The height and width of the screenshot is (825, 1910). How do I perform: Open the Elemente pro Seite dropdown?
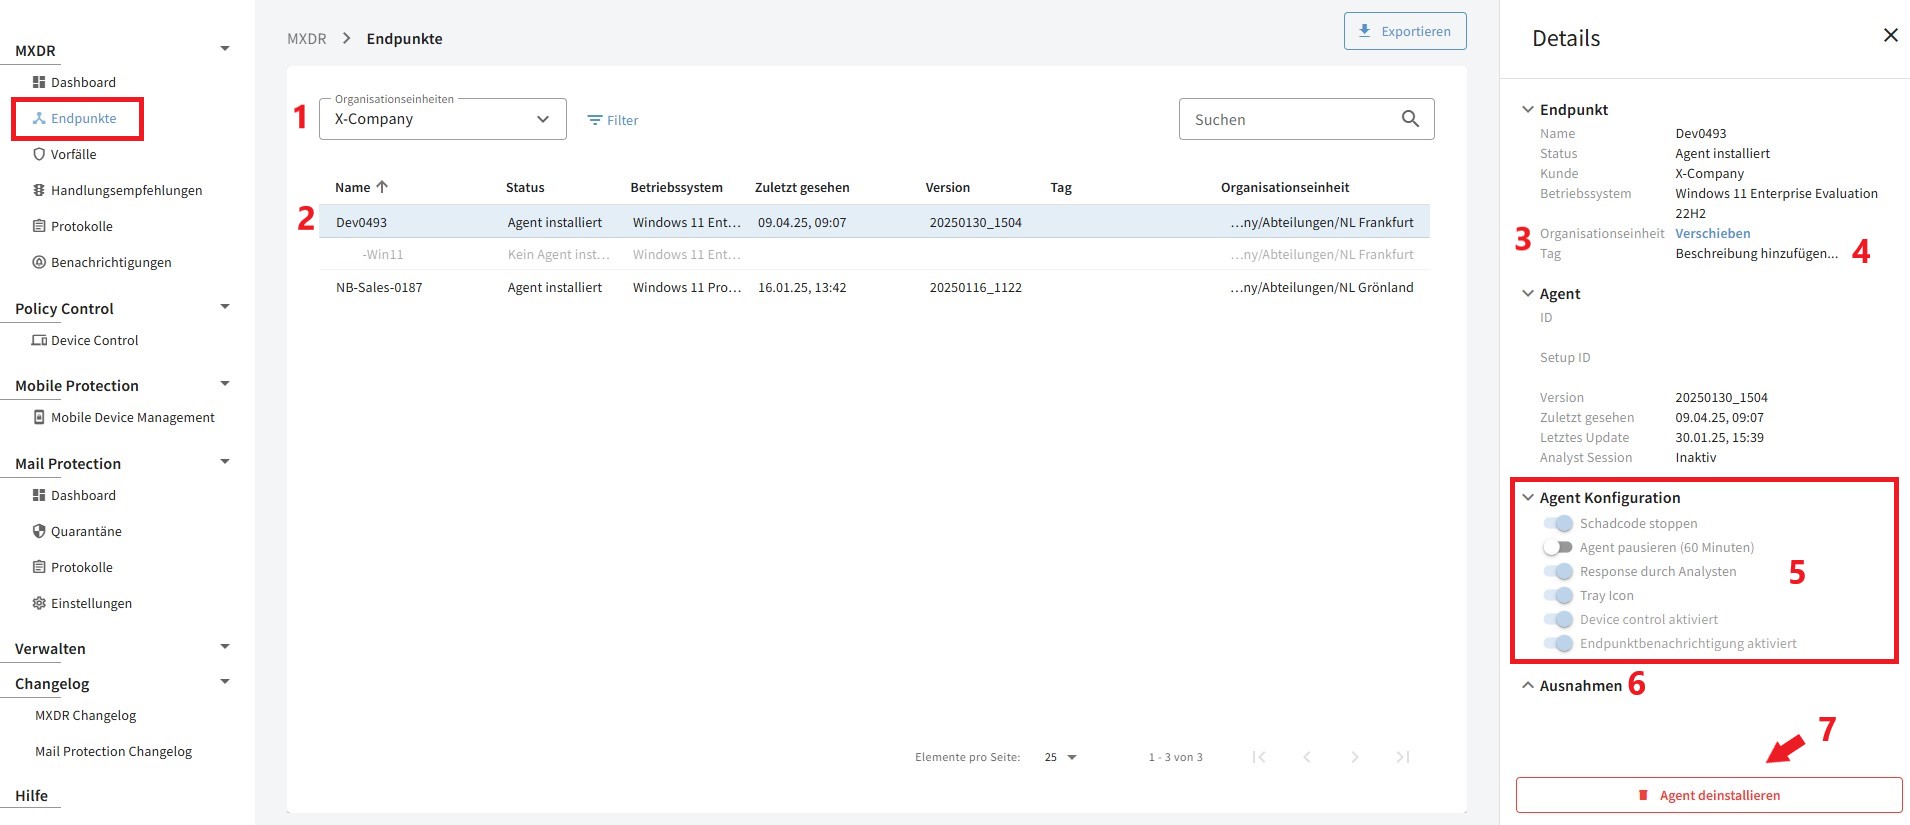pos(1060,757)
